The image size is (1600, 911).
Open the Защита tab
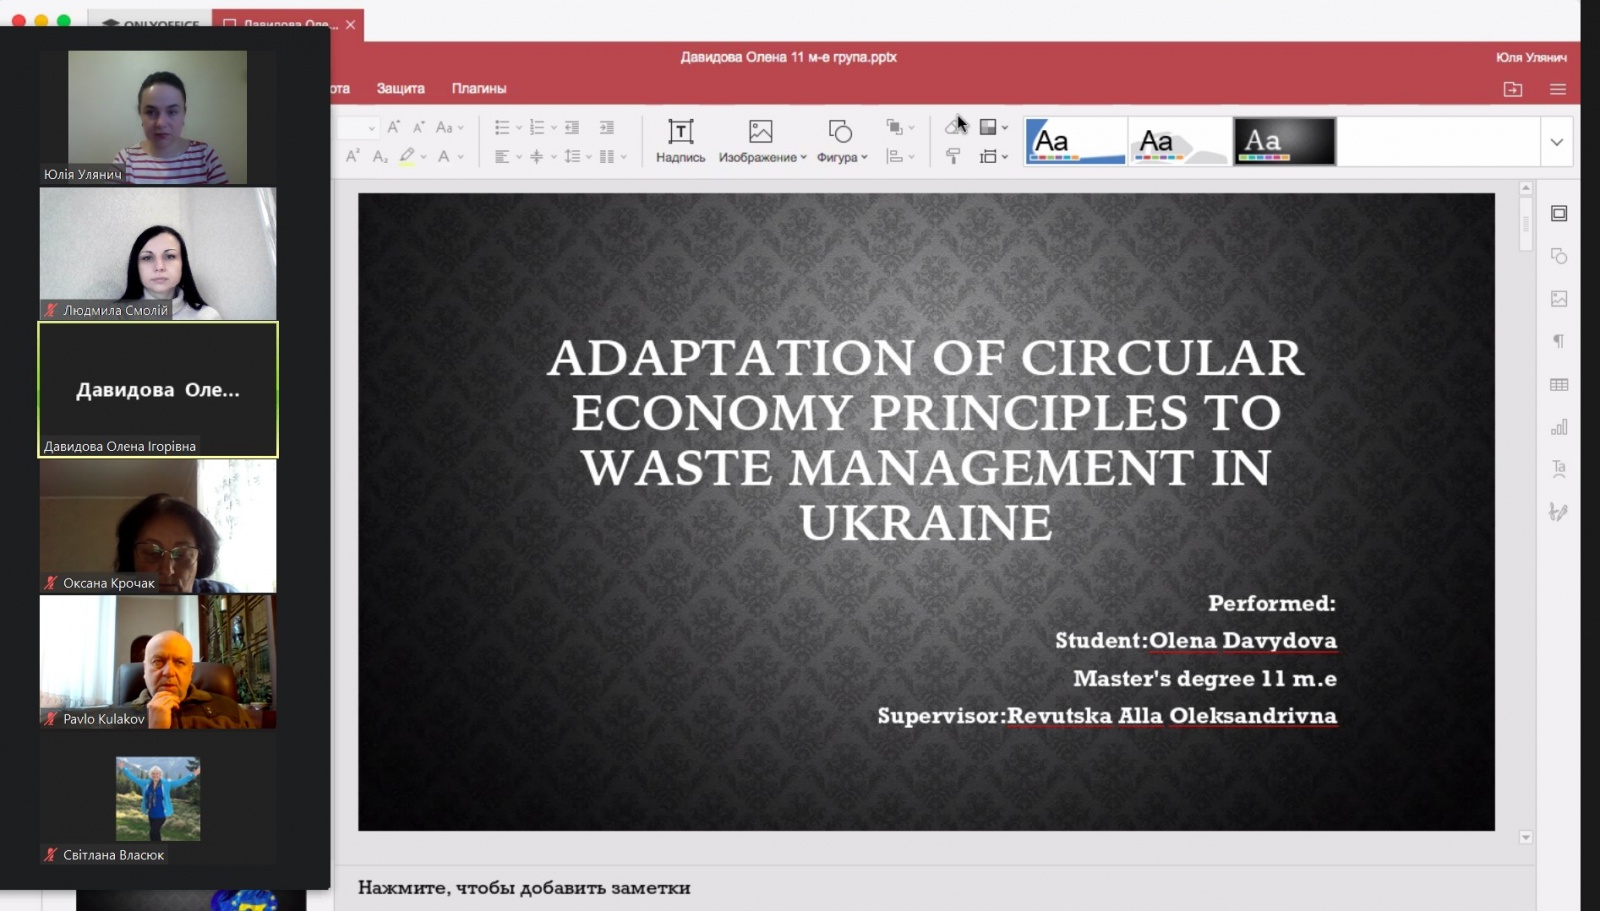click(x=400, y=88)
